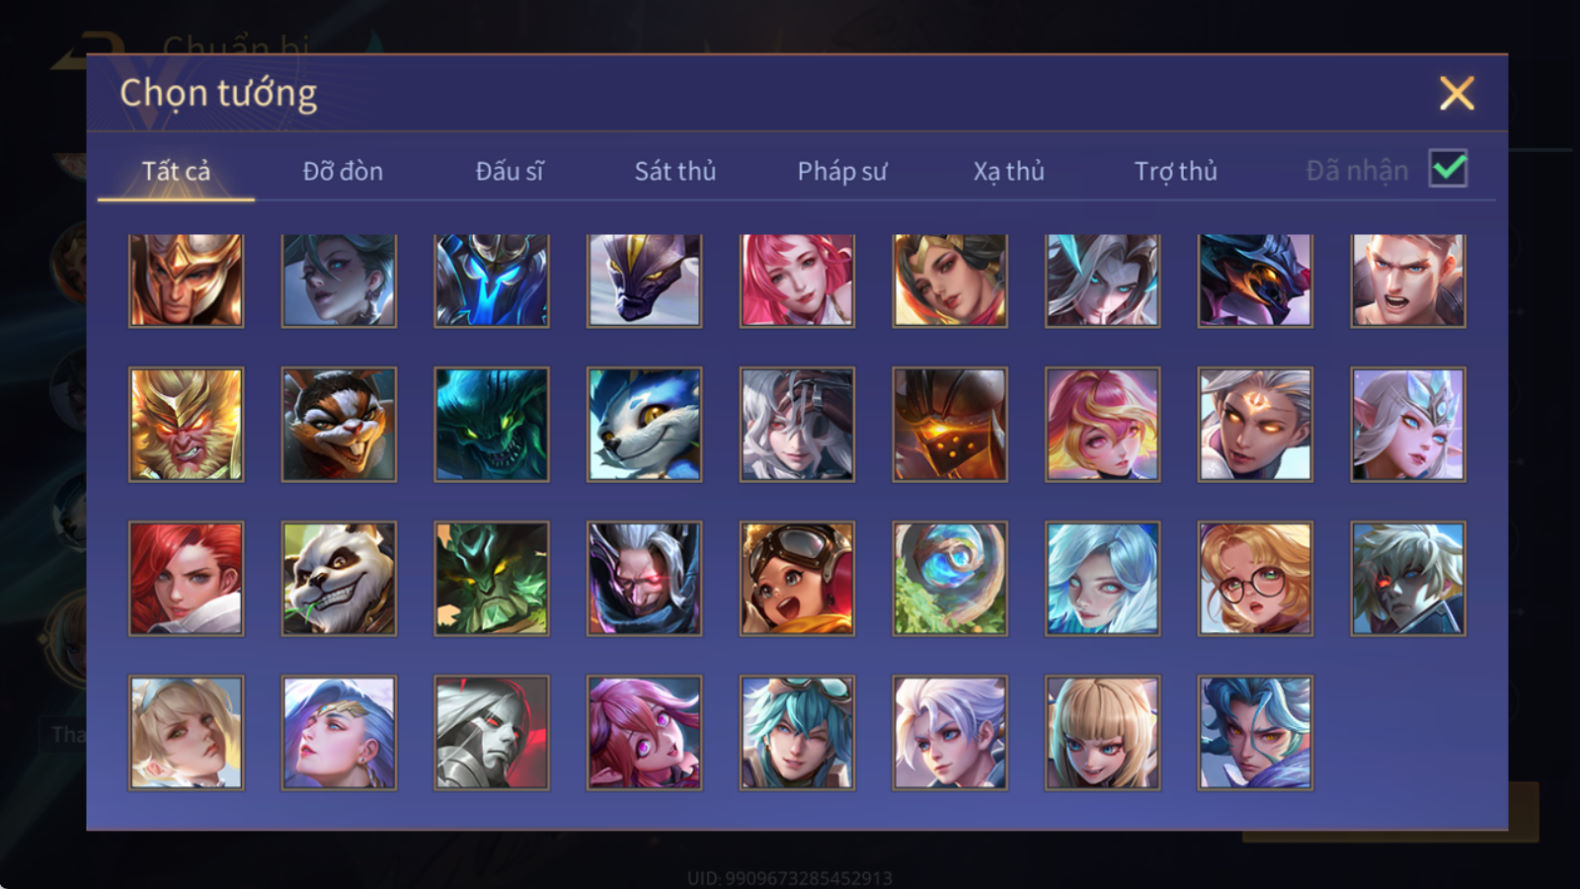Select the pilot girl with goggles hero
1580x889 pixels.
797,578
